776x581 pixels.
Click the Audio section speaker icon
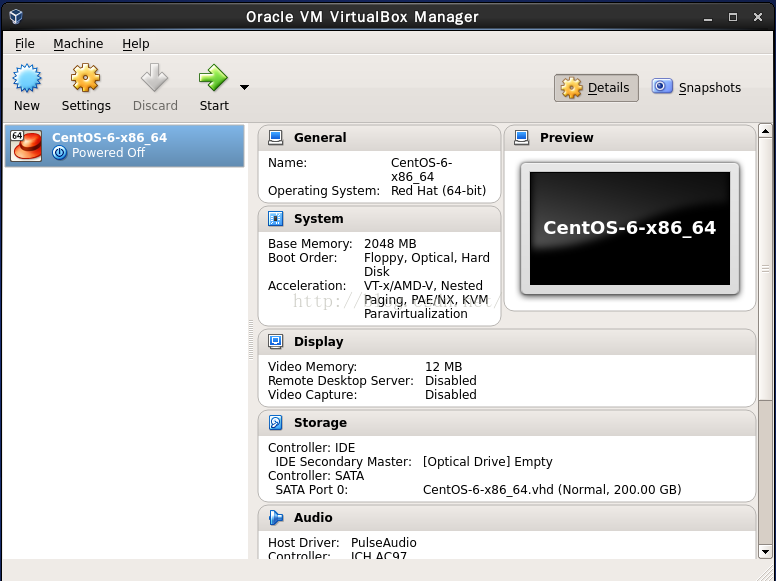276,518
